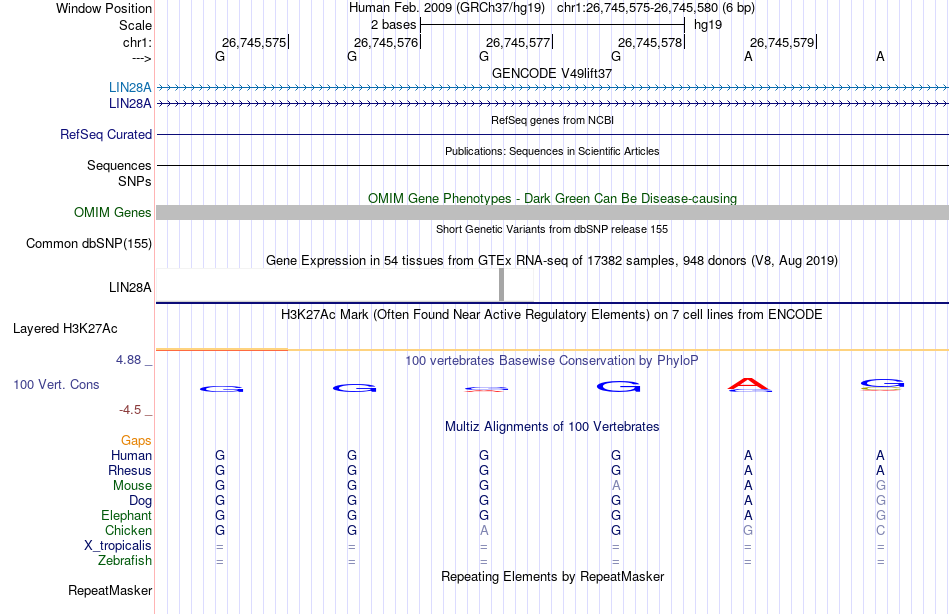Click 'Human Feb. 2009 (GRCh37/hg19)' assembly text
Screen dimensions: 950x614
coord(447,8)
